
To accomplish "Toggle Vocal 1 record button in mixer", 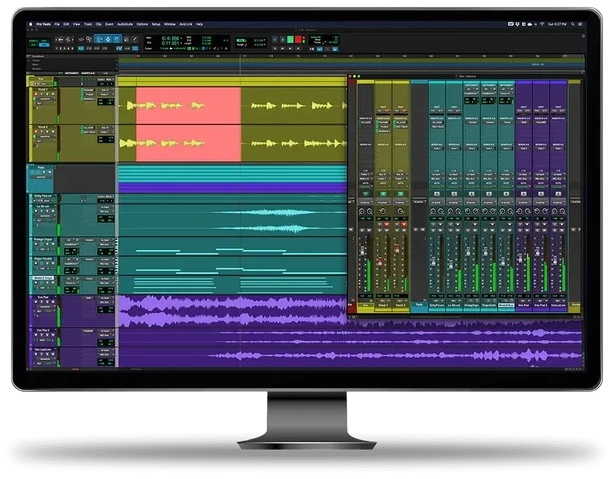I will (387, 225).
